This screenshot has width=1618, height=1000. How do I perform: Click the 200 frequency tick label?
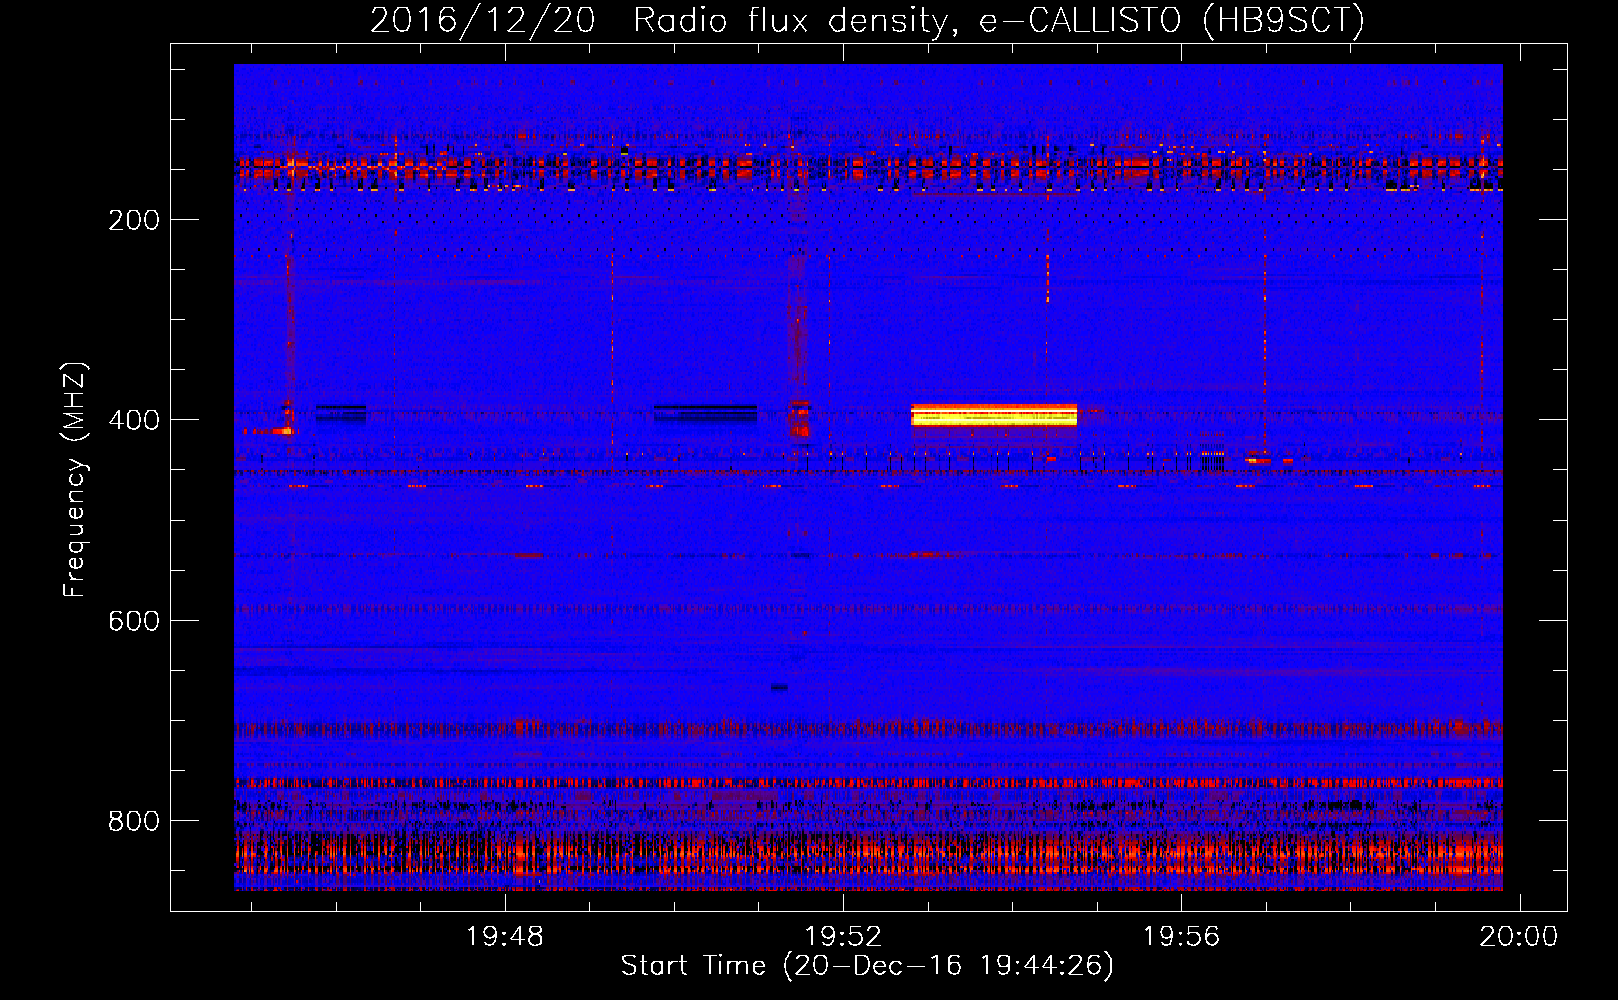(x=134, y=220)
